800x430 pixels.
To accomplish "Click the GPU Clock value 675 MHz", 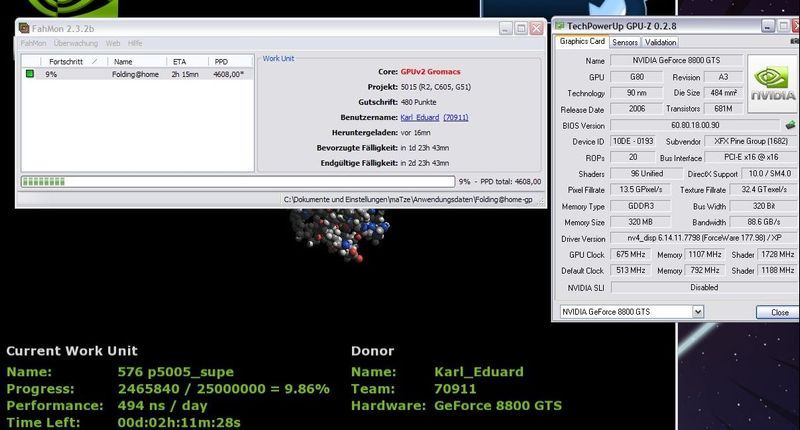I will coord(631,254).
